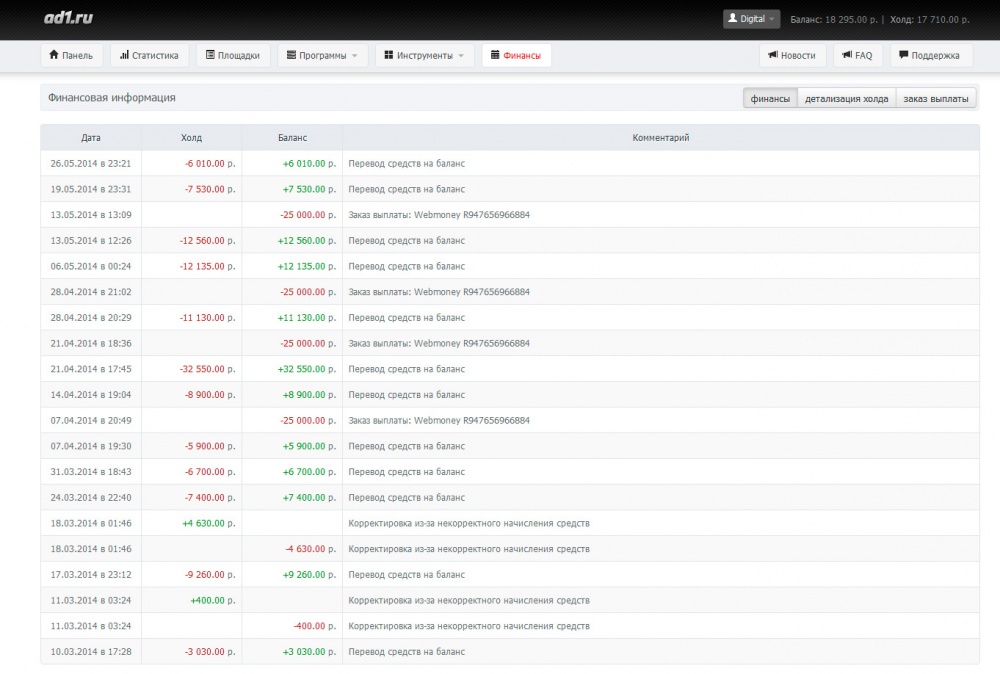Click the grid icon on Инструменты
The image size is (1000, 674).
[388, 55]
